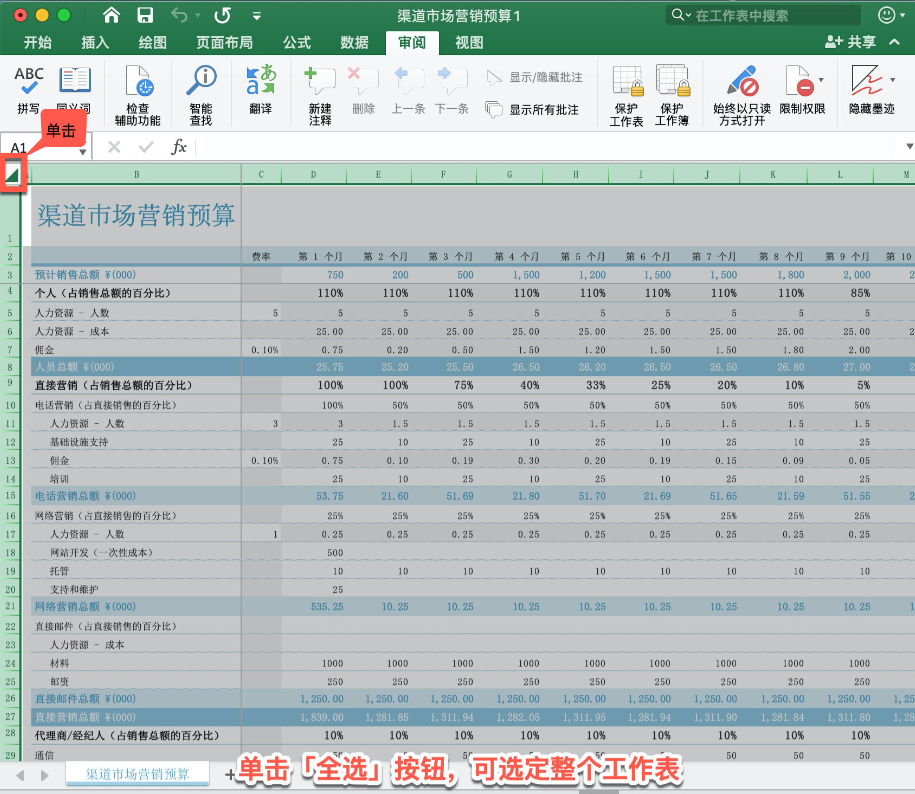Open the fx insert function dialog
Screen dimensions: 915x794
[x=179, y=147]
